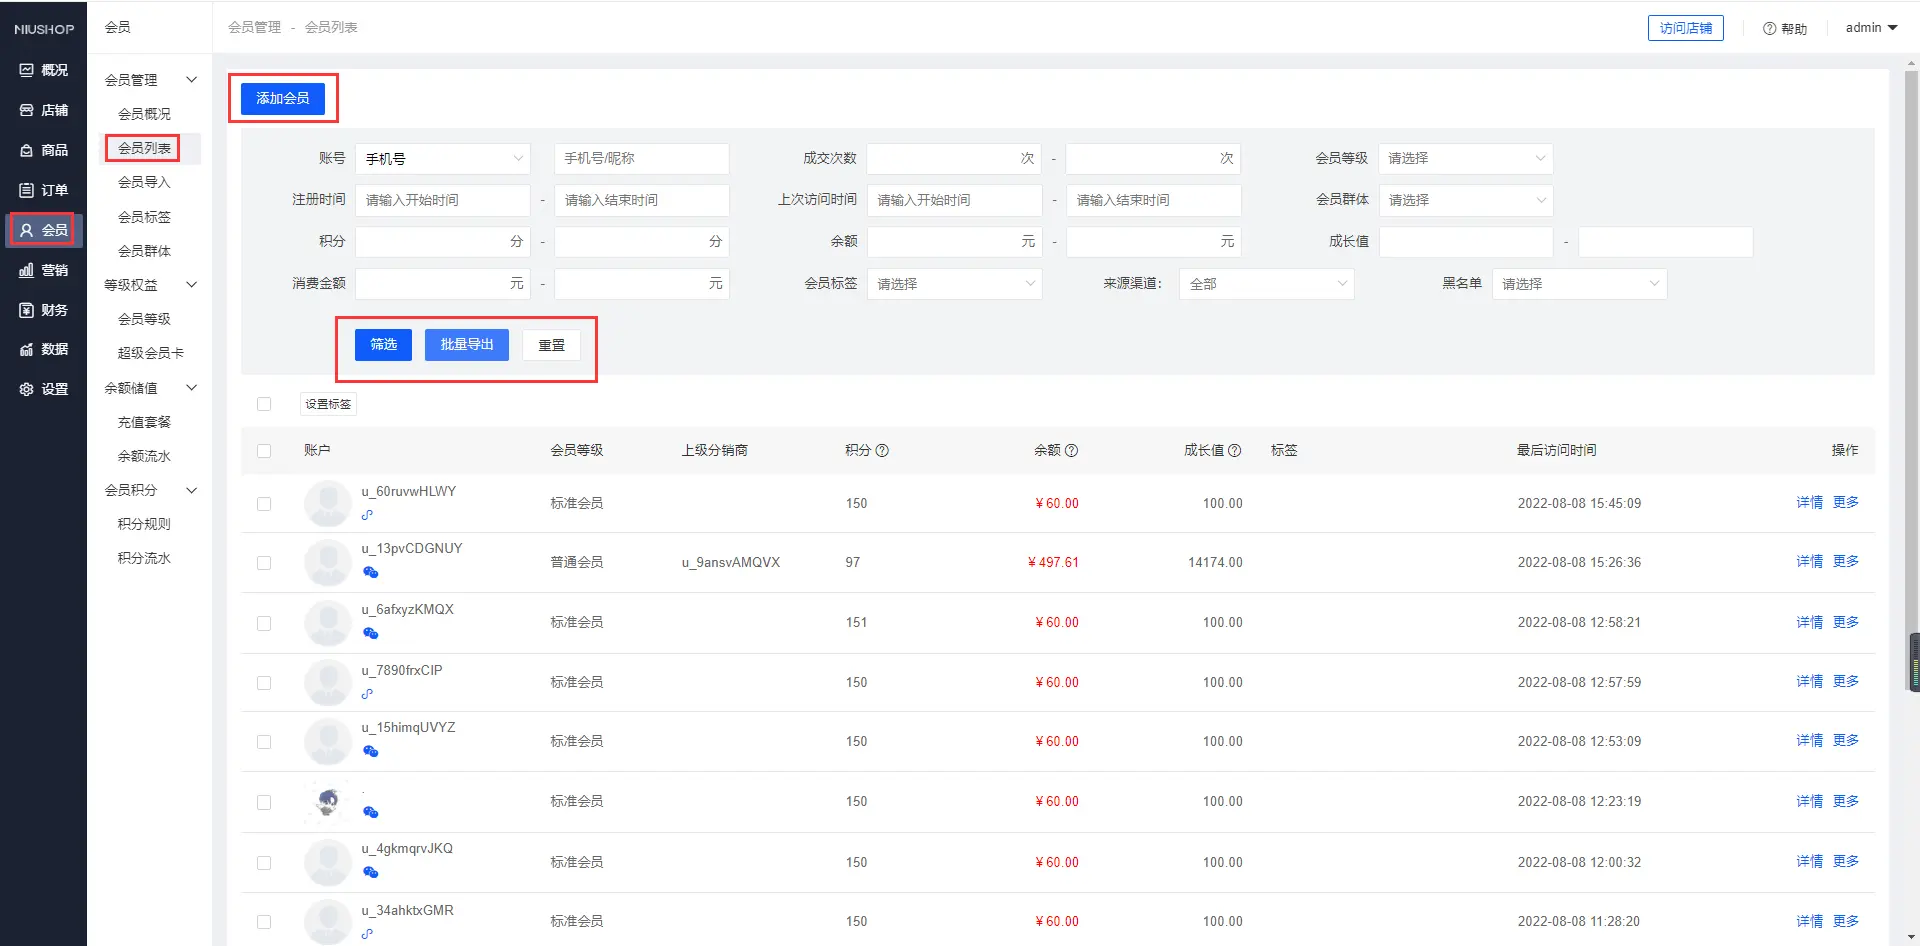Open the 营销 marketing sidebar icon
The height and width of the screenshot is (946, 1920).
pos(27,270)
